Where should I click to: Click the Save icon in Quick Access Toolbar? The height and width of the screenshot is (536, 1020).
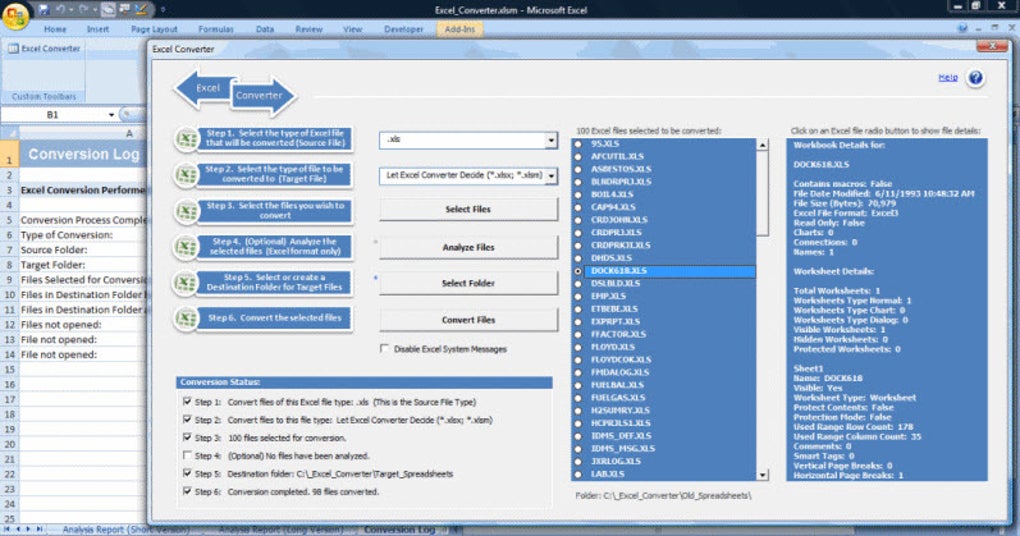click(45, 10)
